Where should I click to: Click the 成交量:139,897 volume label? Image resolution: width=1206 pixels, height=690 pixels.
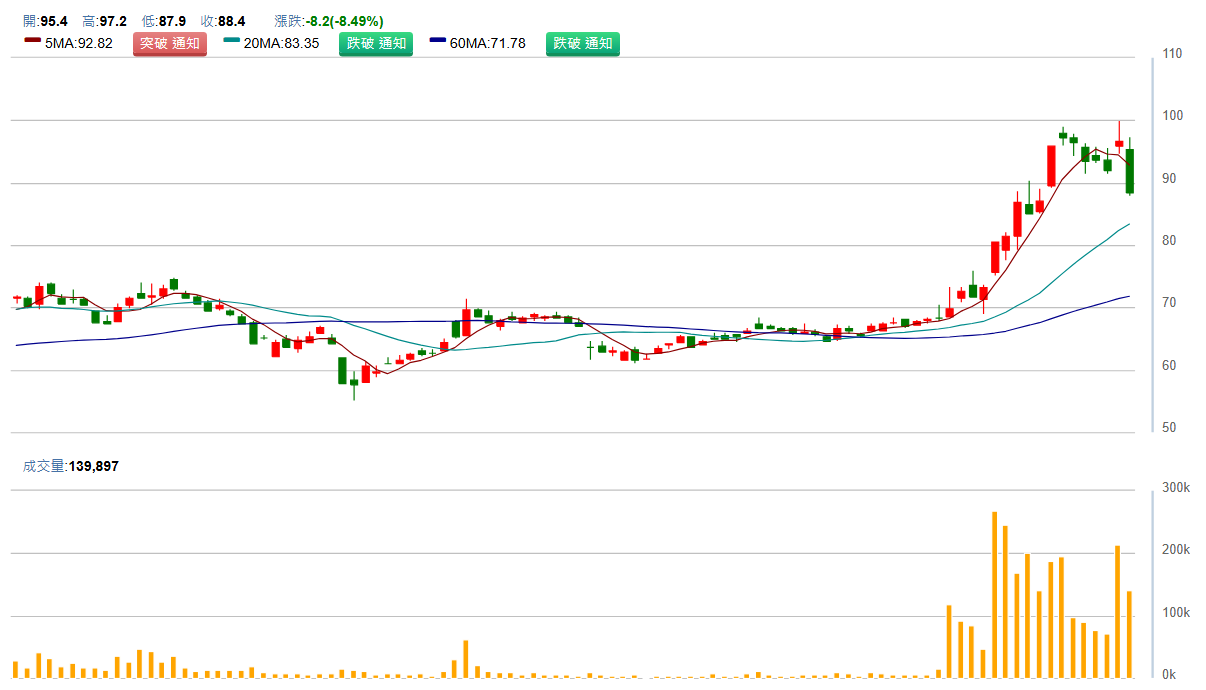click(x=70, y=466)
